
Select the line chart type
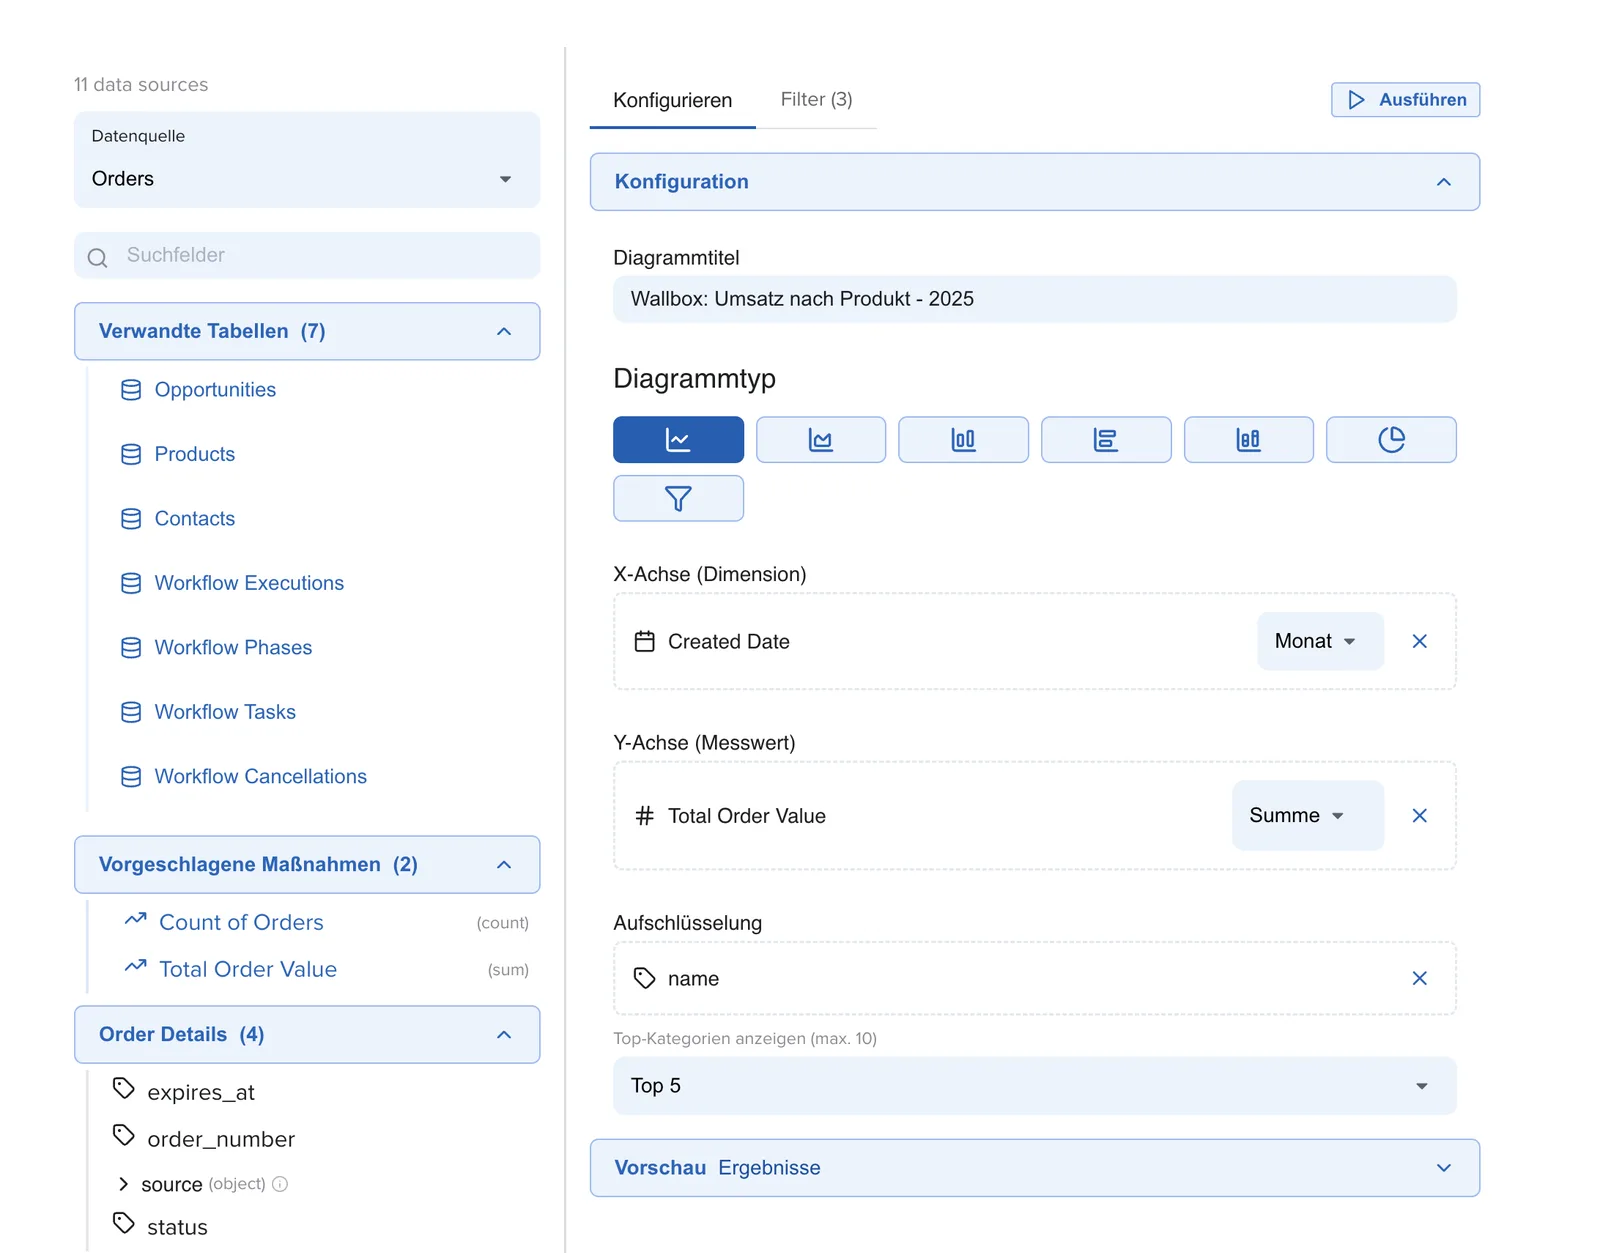(678, 440)
